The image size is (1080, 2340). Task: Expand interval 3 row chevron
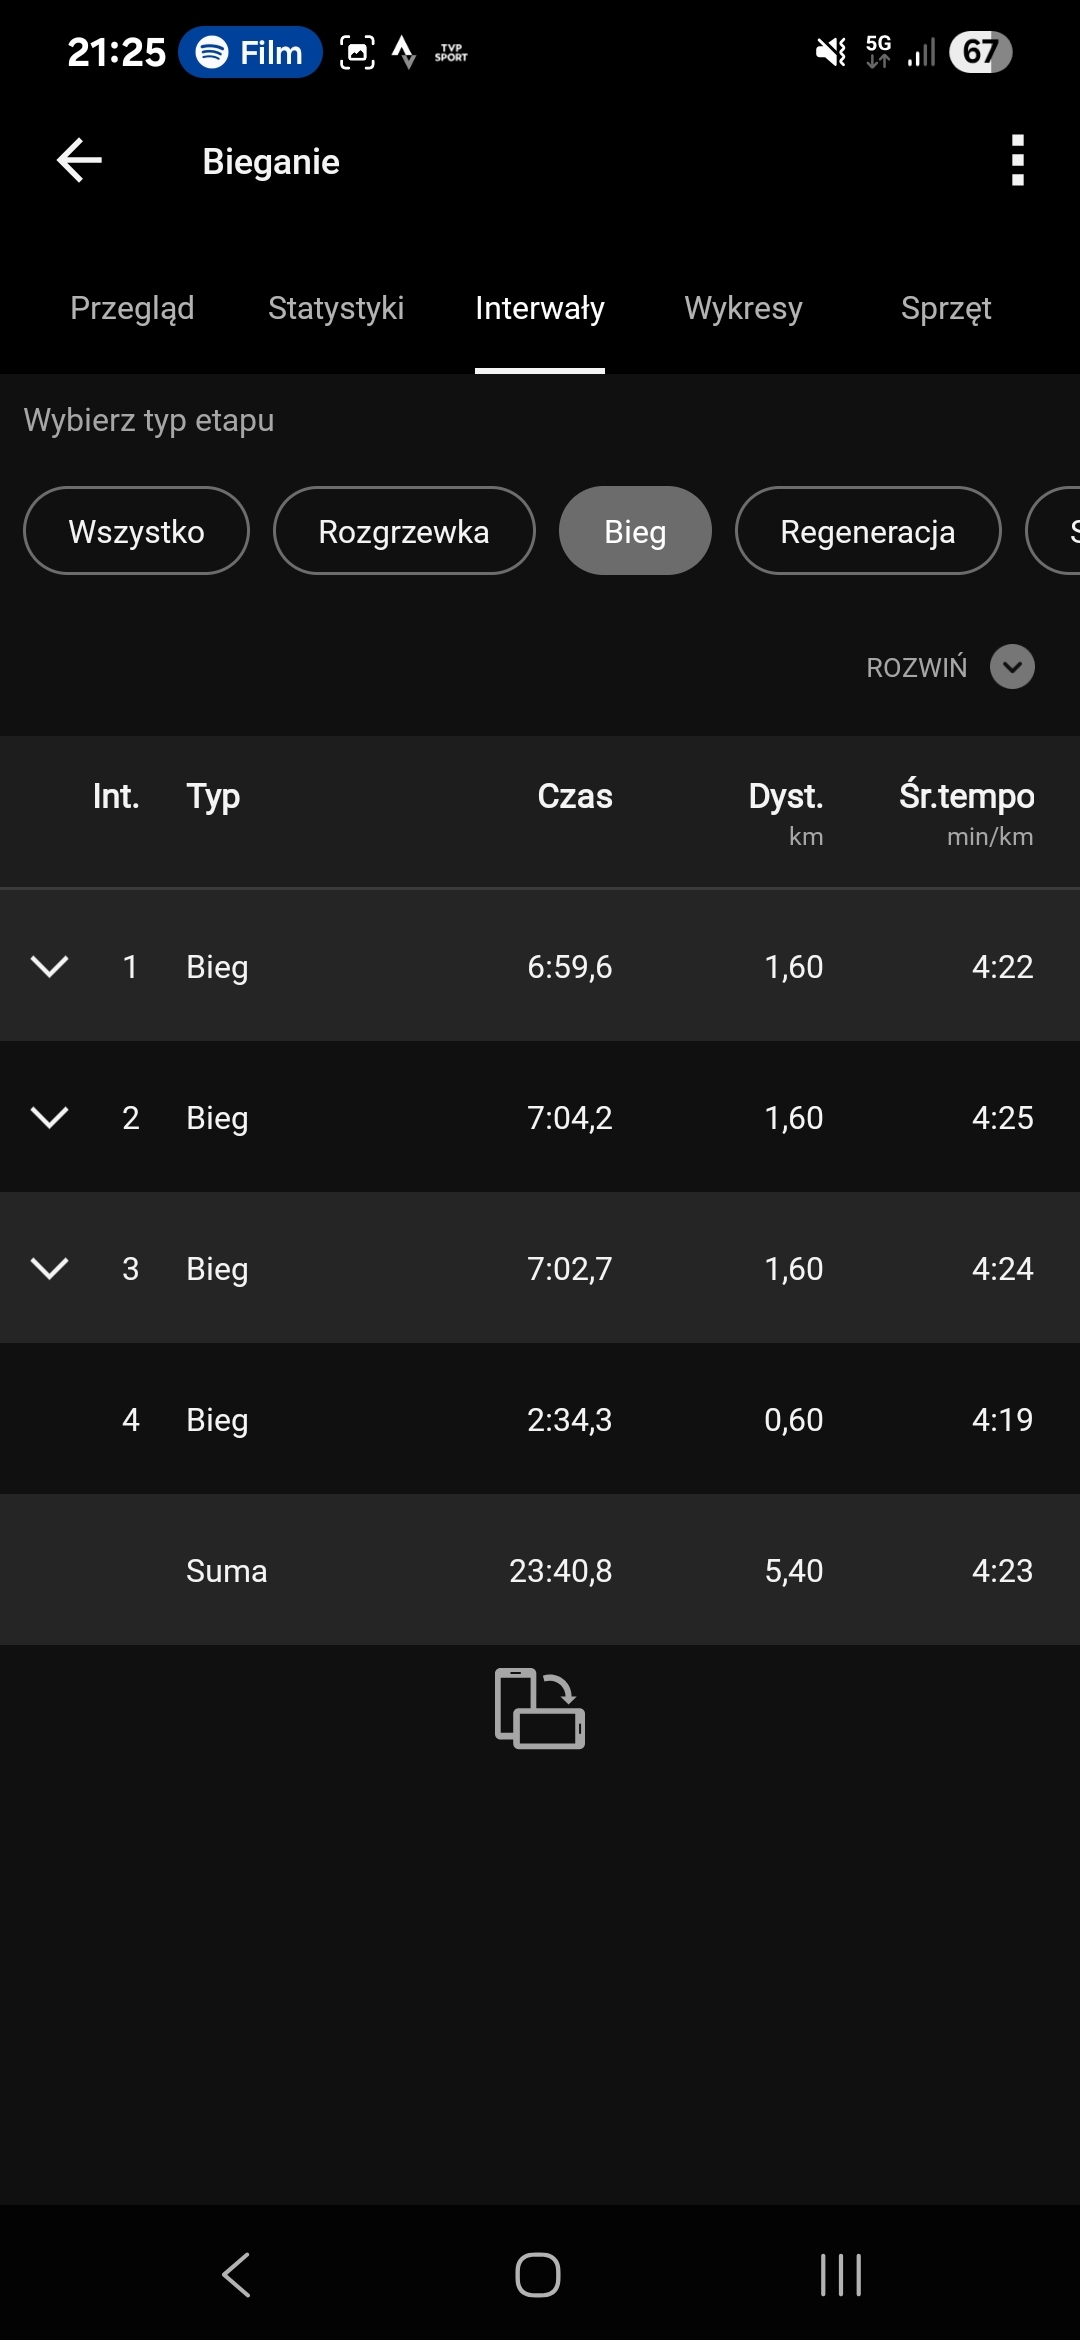[x=50, y=1268]
